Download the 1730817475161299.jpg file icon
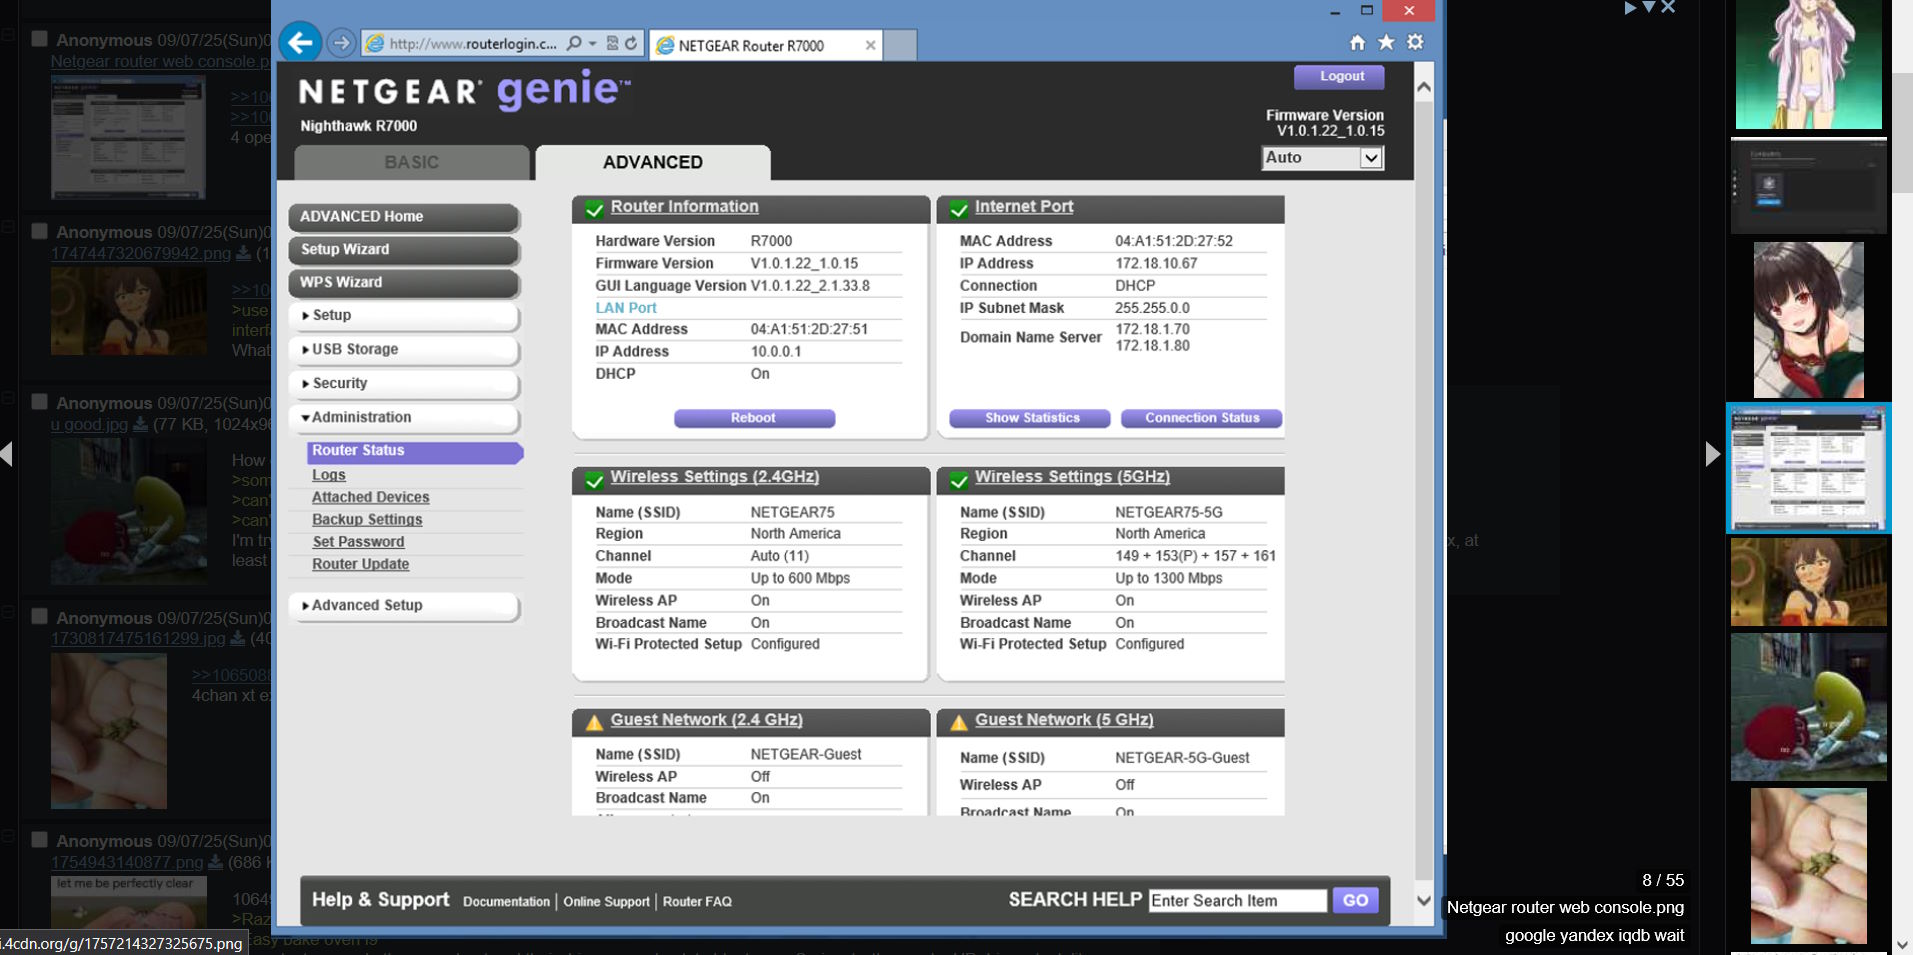 tap(238, 638)
